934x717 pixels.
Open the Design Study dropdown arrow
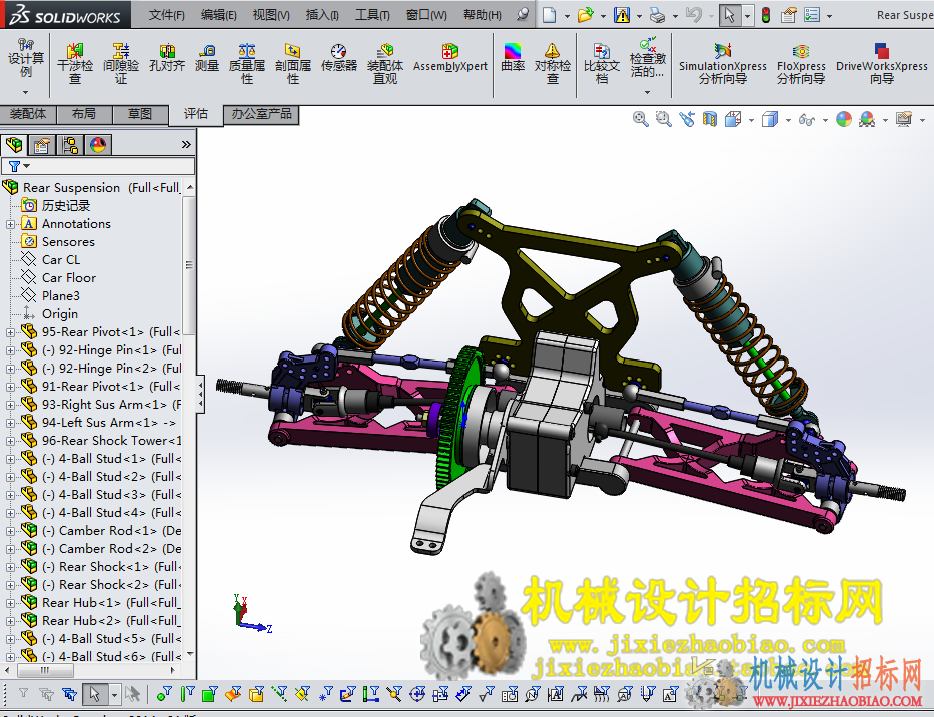26,92
